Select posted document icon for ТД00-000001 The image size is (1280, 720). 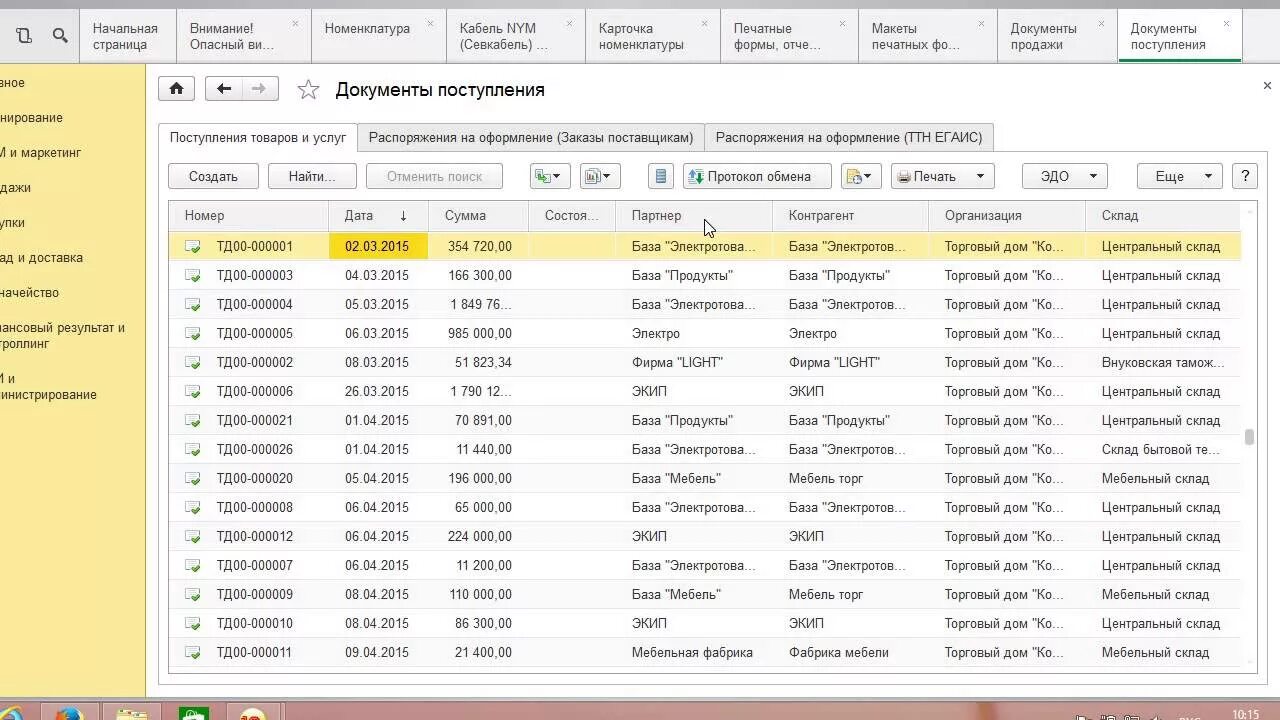click(193, 246)
